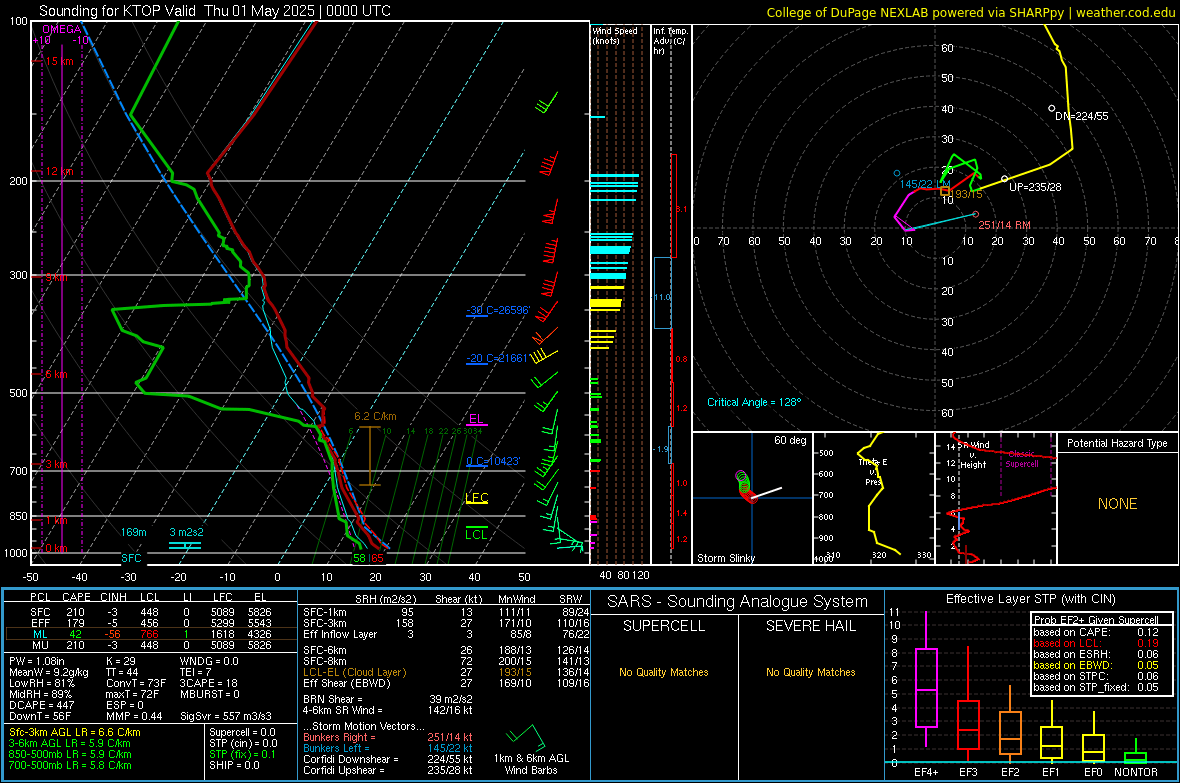Click the College of DuPage NEXLAB credit text
1180x783 pixels.
(x=970, y=12)
